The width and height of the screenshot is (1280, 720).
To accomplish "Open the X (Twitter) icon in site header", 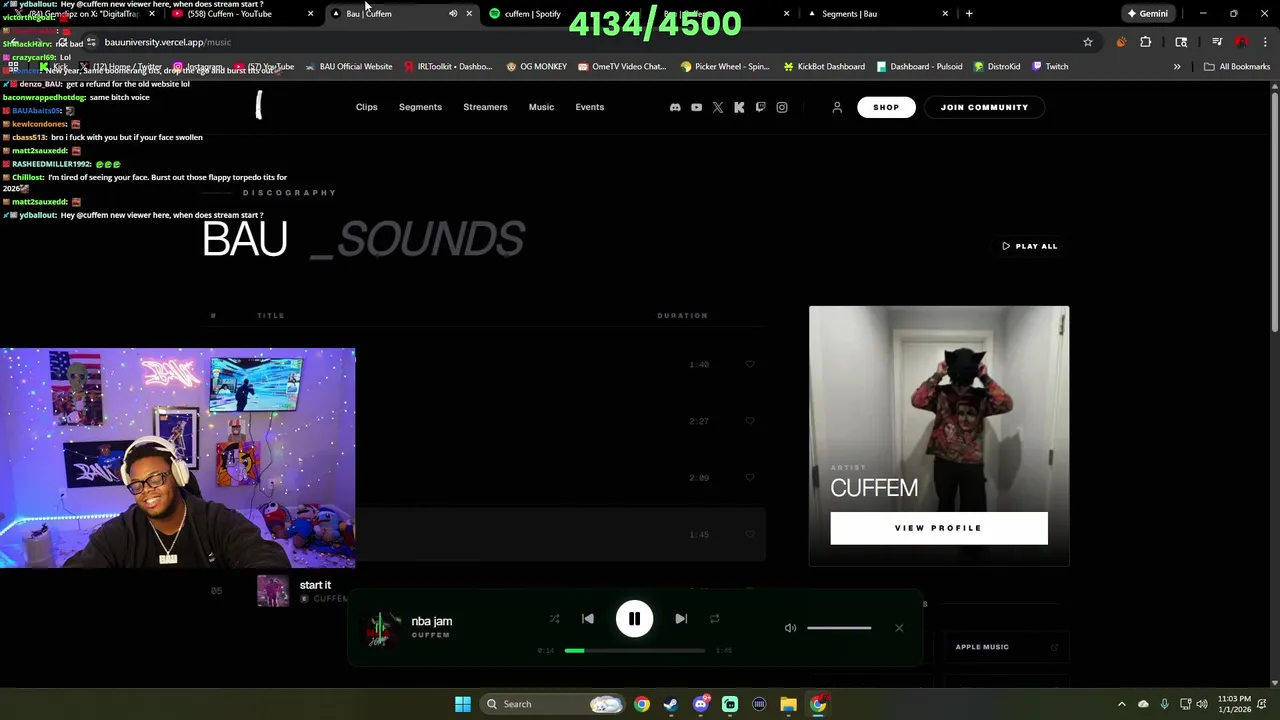I will pyautogui.click(x=718, y=107).
